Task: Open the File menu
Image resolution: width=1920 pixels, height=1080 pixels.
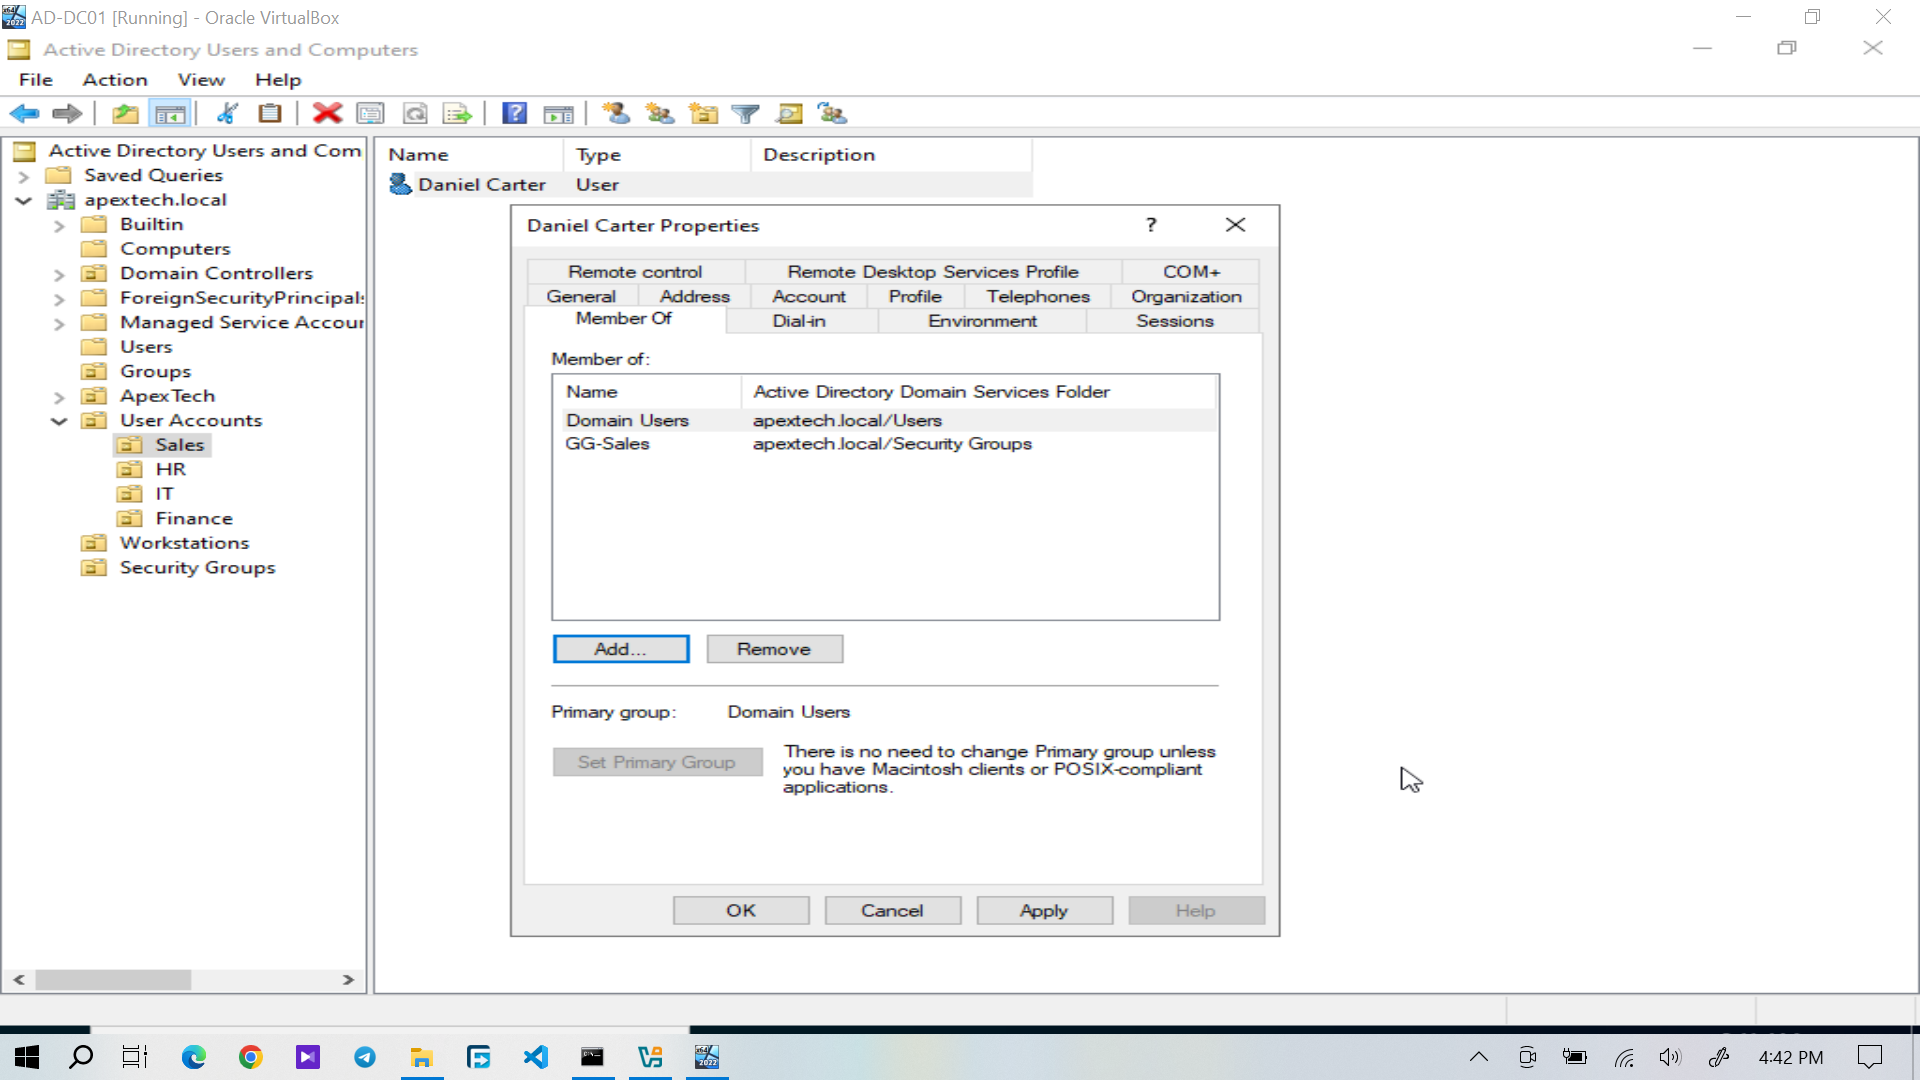Action: pyautogui.click(x=36, y=80)
